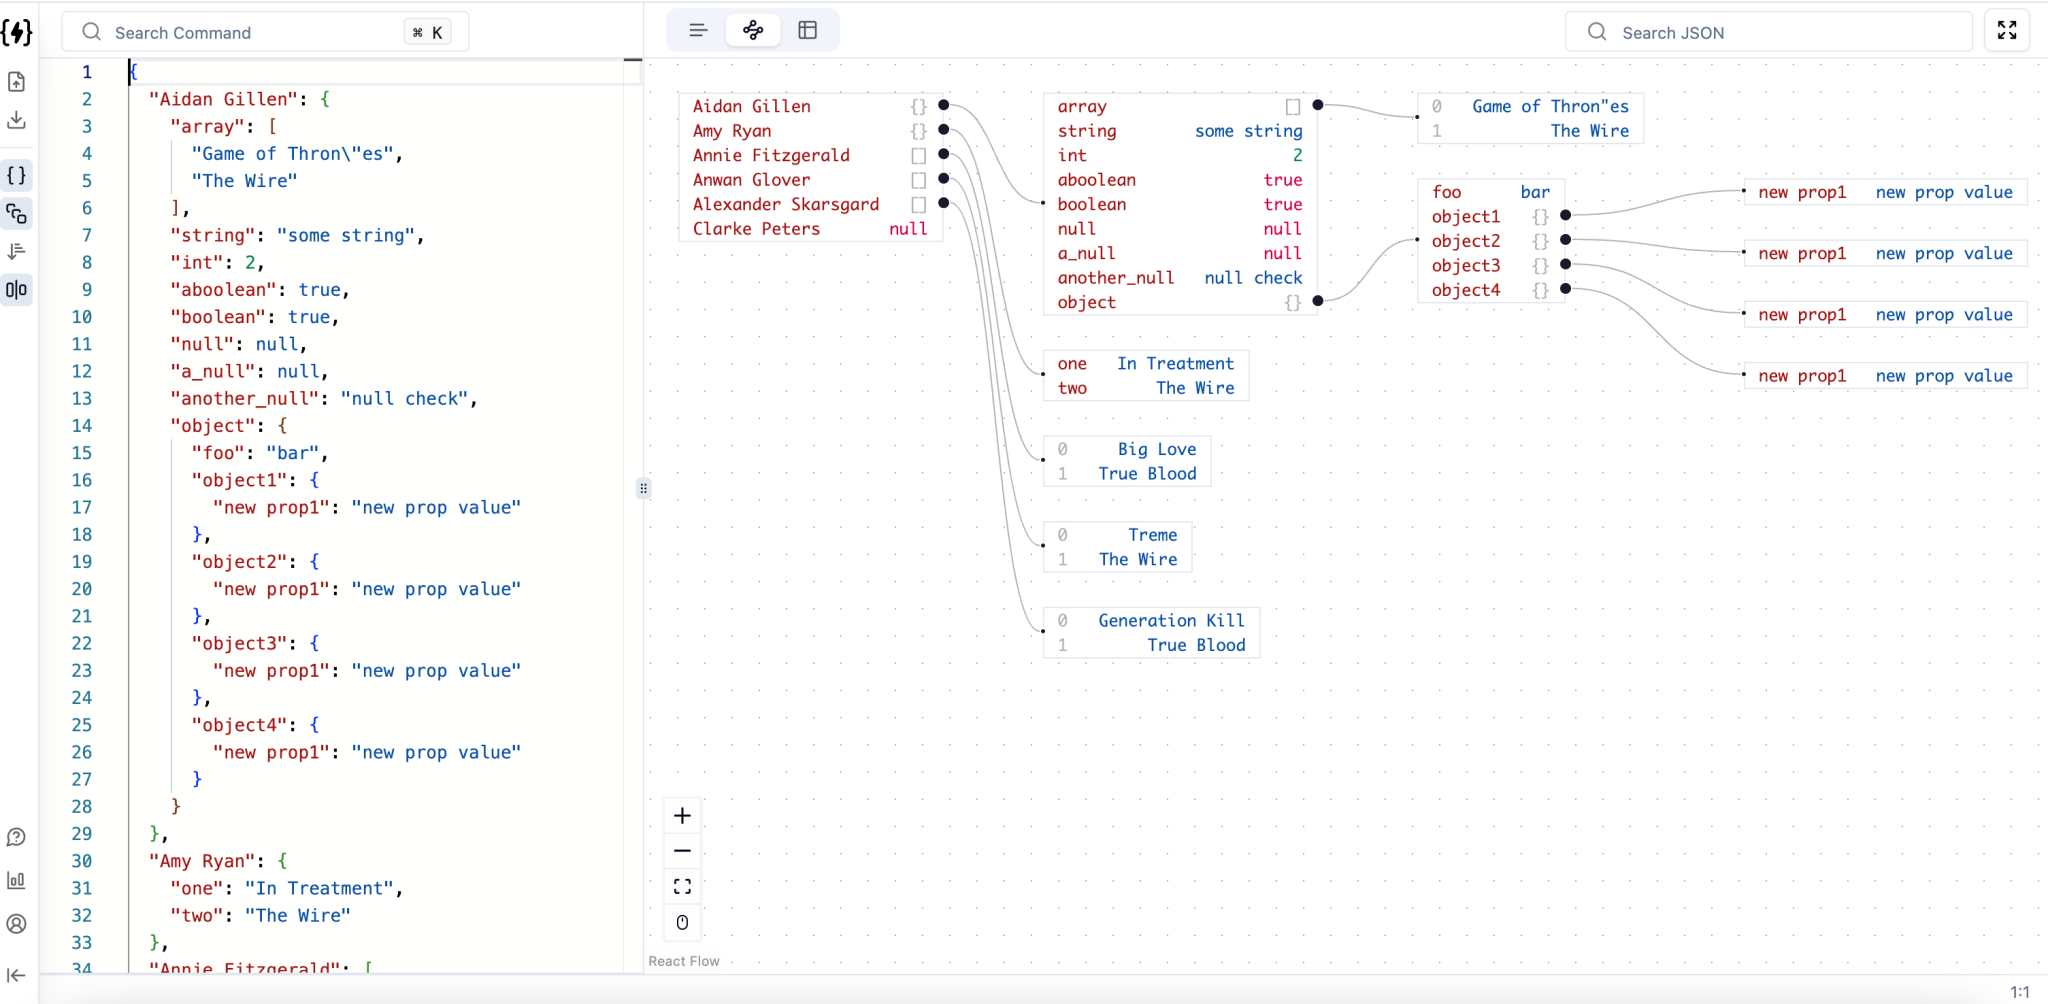Image resolution: width=2048 pixels, height=1004 pixels.
Task: Select the import file icon in the sidebar
Action: pyautogui.click(x=16, y=82)
